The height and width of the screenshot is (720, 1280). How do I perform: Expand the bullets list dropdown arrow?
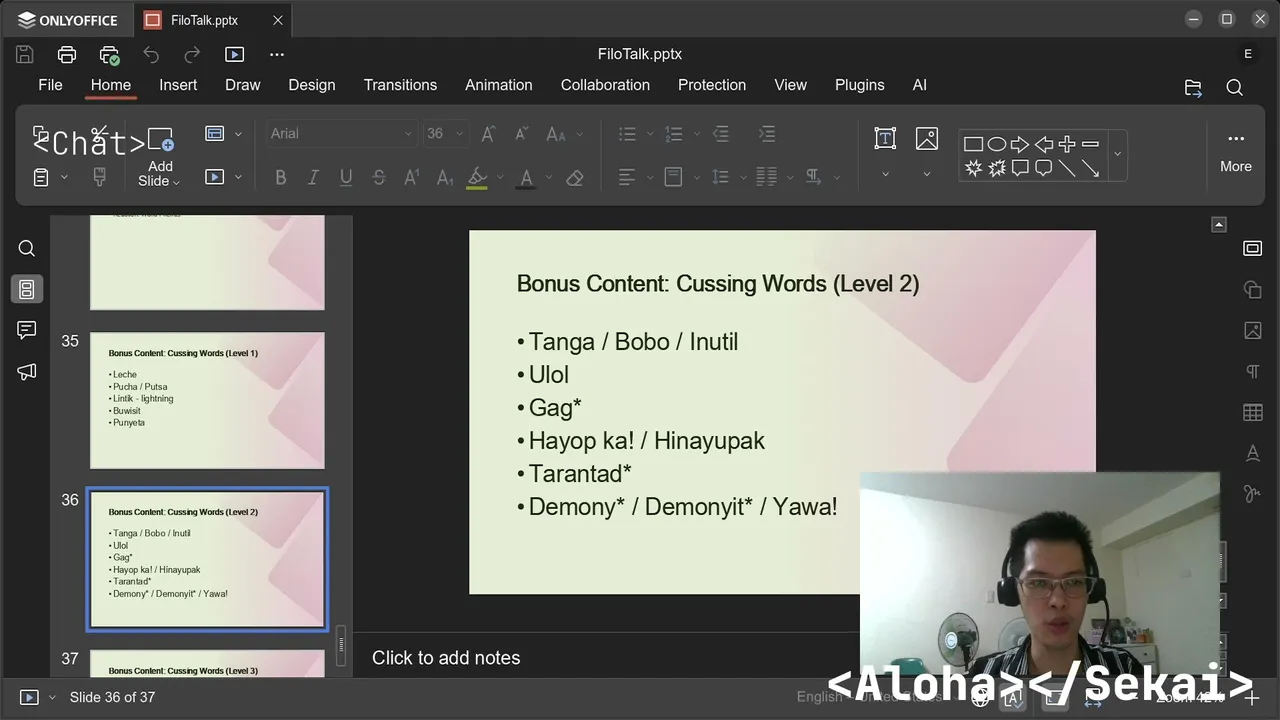click(x=650, y=134)
